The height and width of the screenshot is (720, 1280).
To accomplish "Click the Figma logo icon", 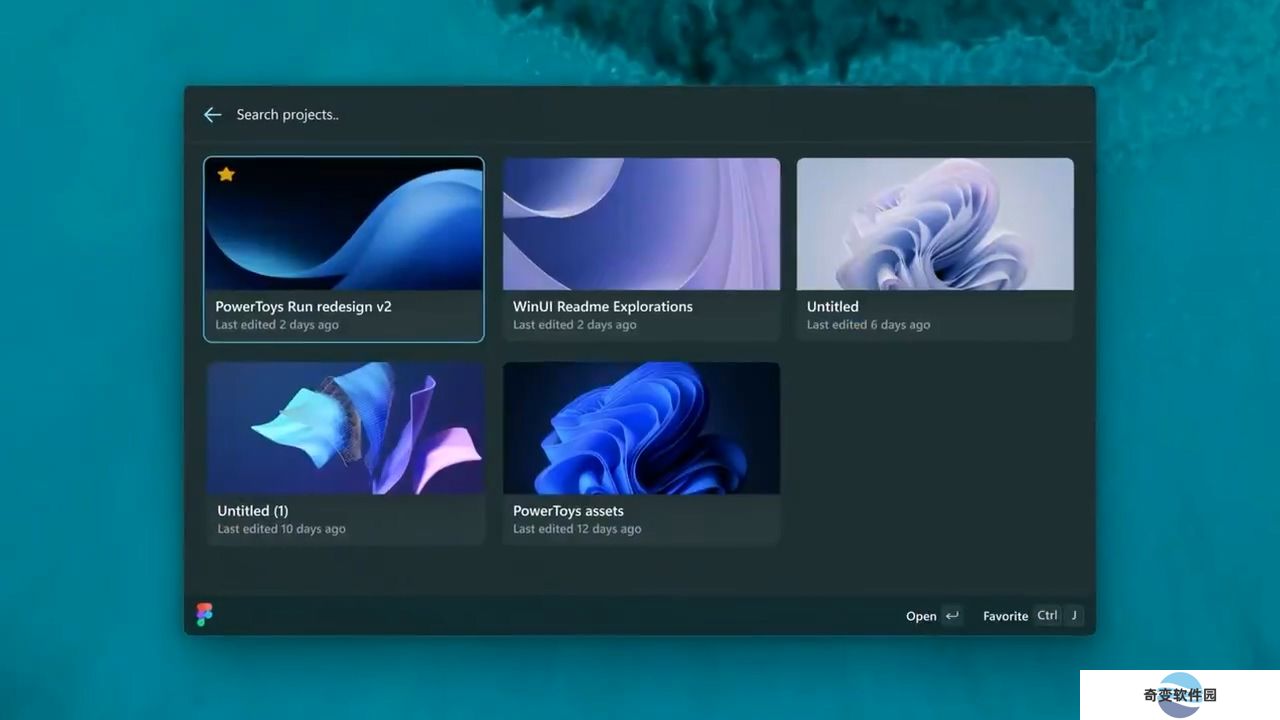I will pos(204,615).
